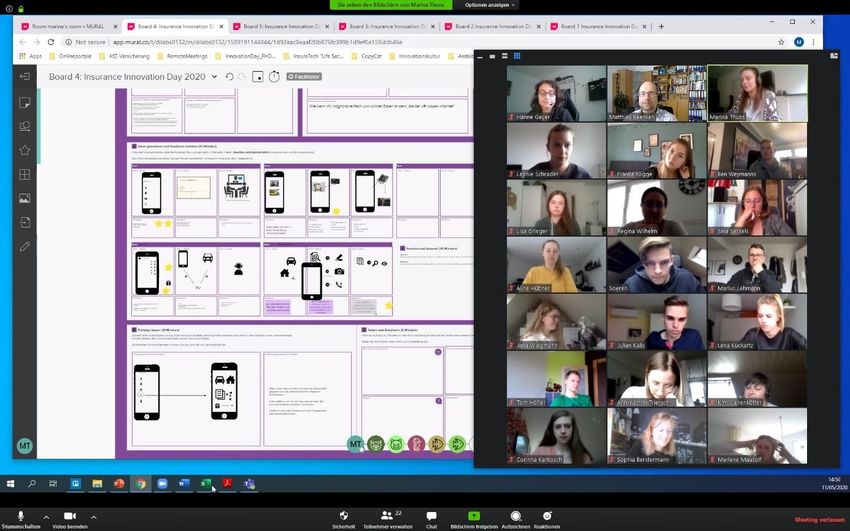Expand the audio options arrow beside Stummschalten
The width and height of the screenshot is (850, 531).
46,516
